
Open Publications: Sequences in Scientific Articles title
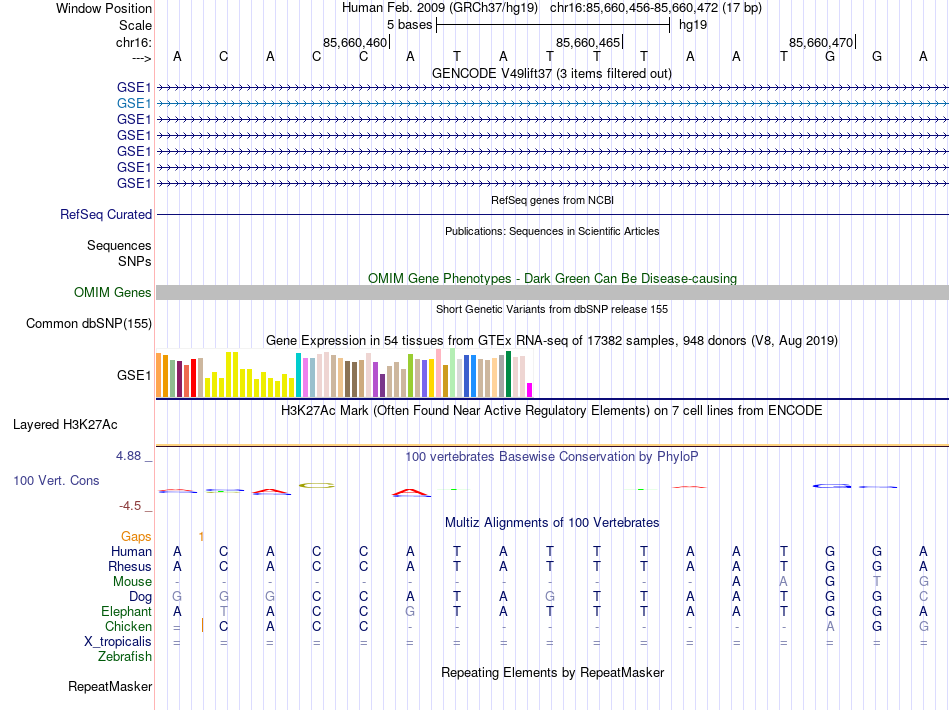click(x=552, y=231)
